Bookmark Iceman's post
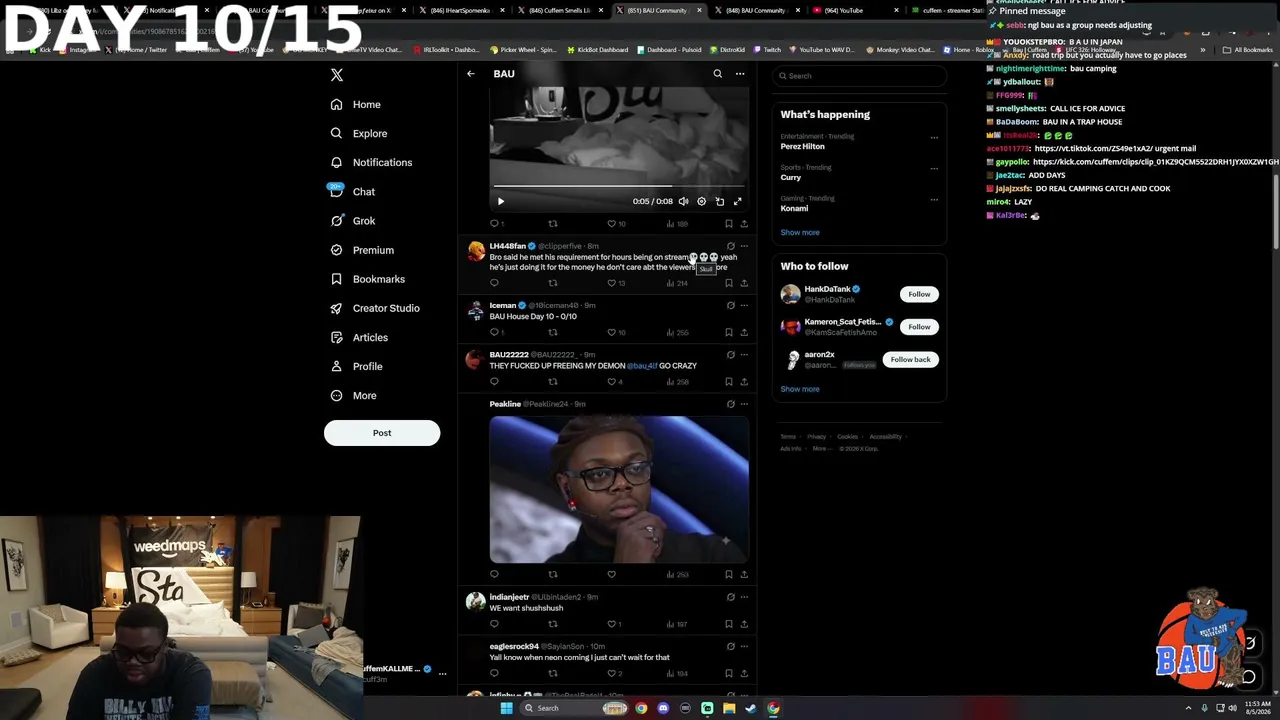Viewport: 1280px width, 720px height. point(728,332)
